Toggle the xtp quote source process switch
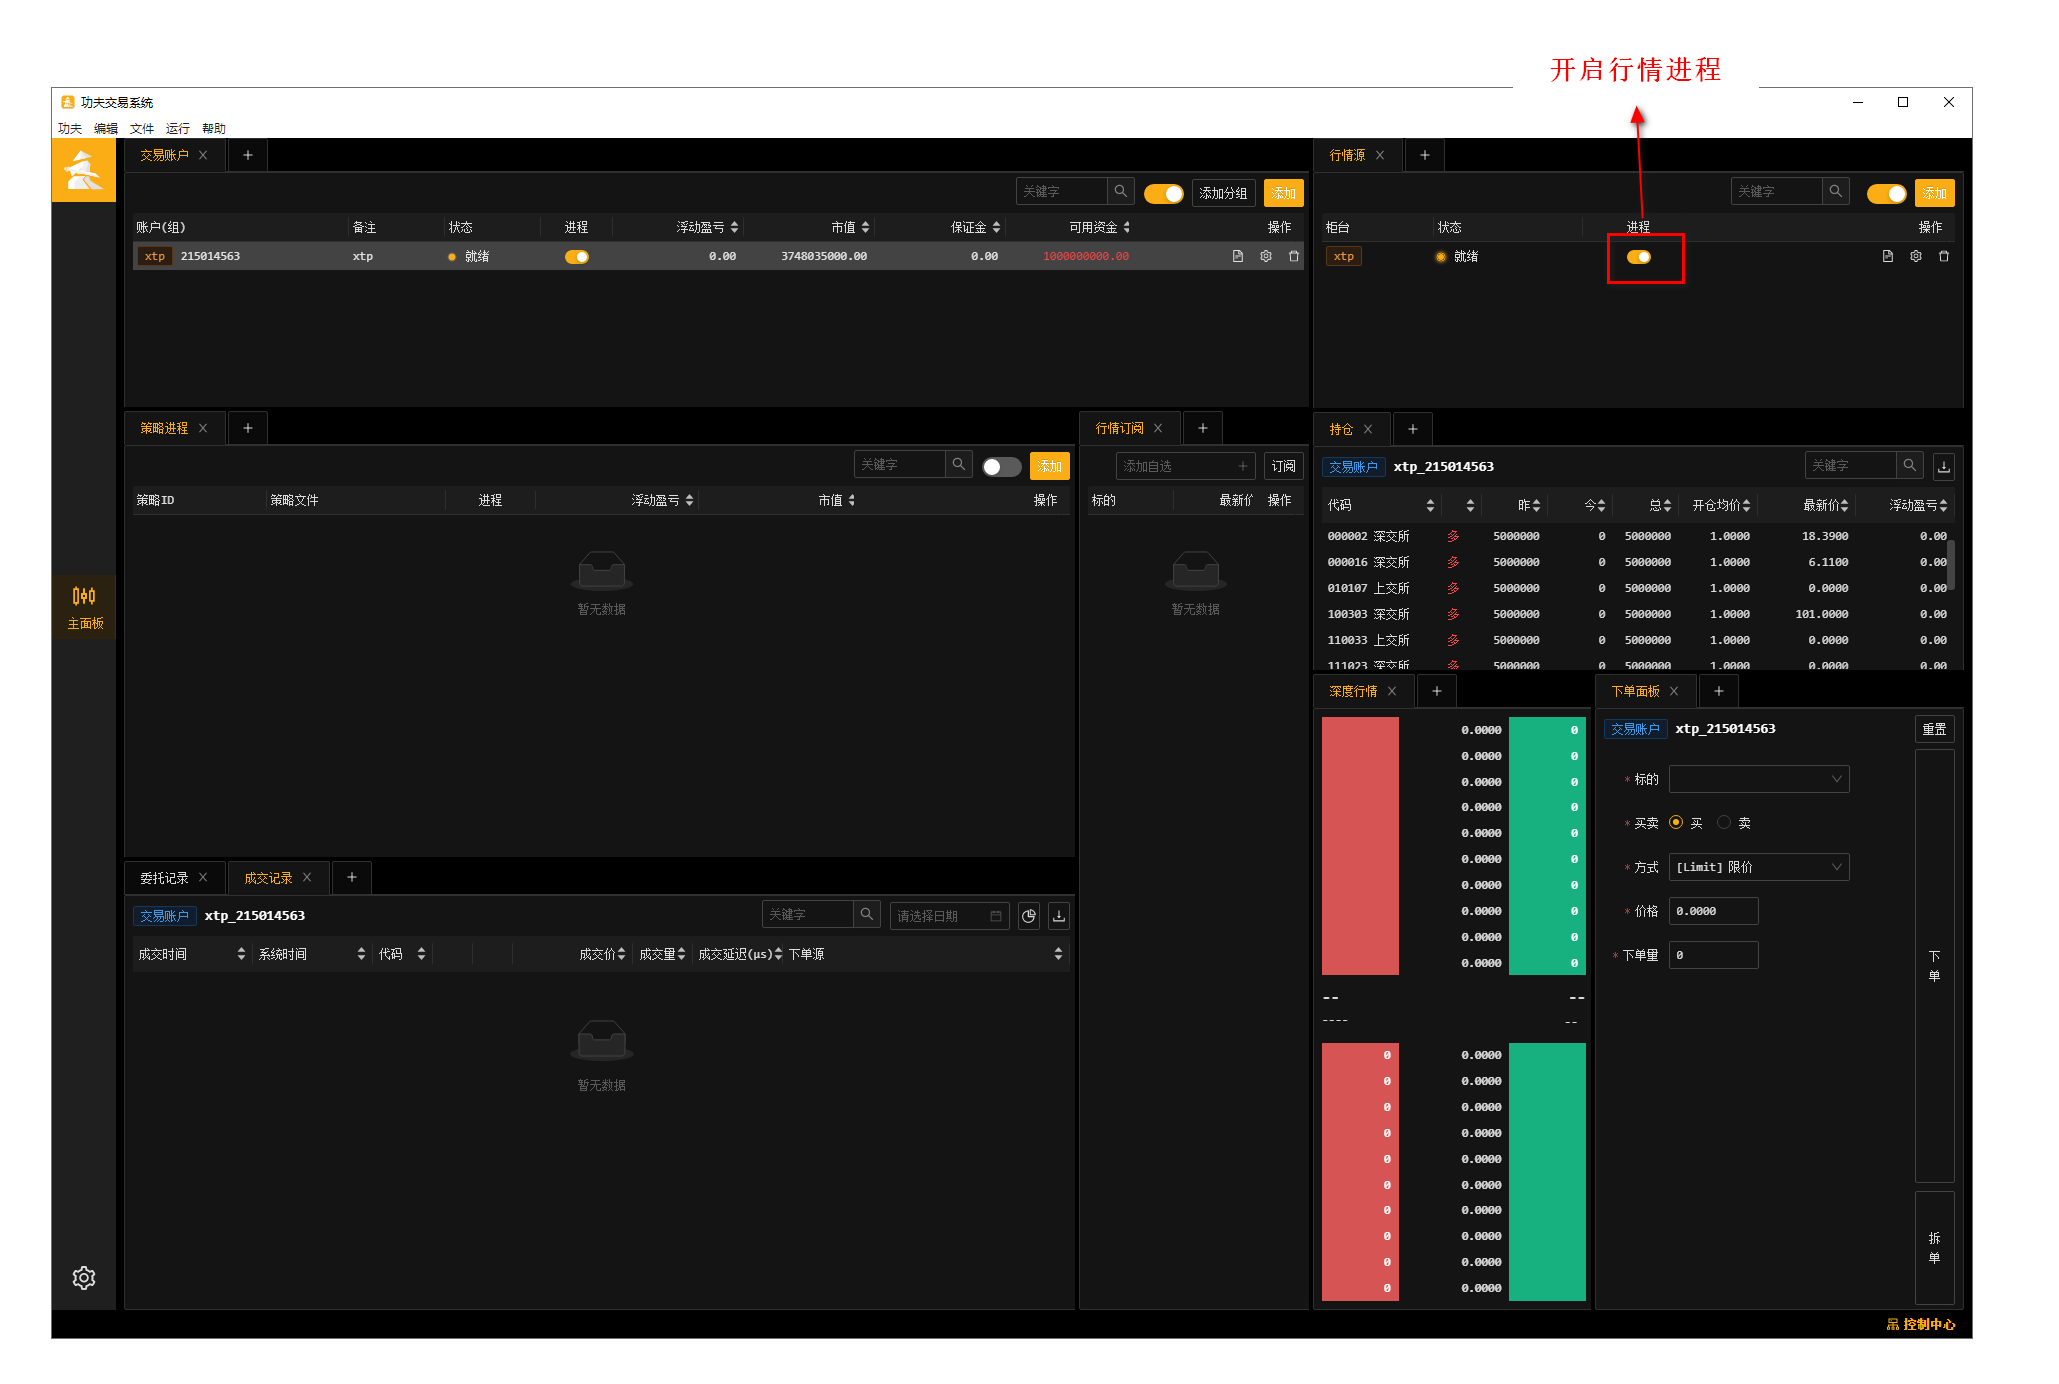Viewport: 2059px width, 1384px height. (x=1638, y=256)
